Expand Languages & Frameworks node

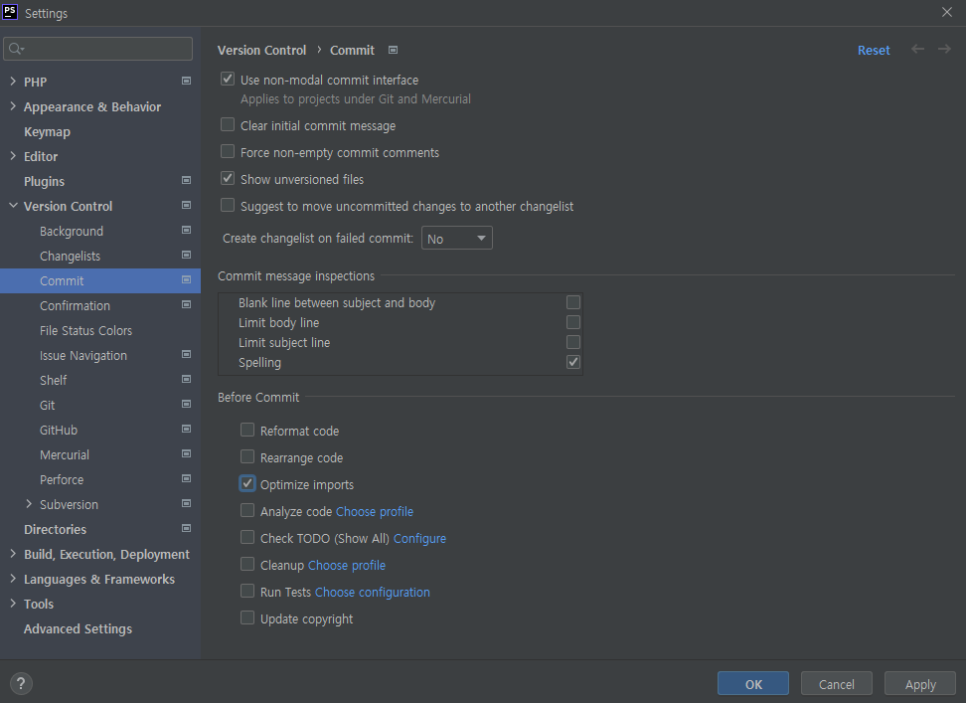(13, 579)
